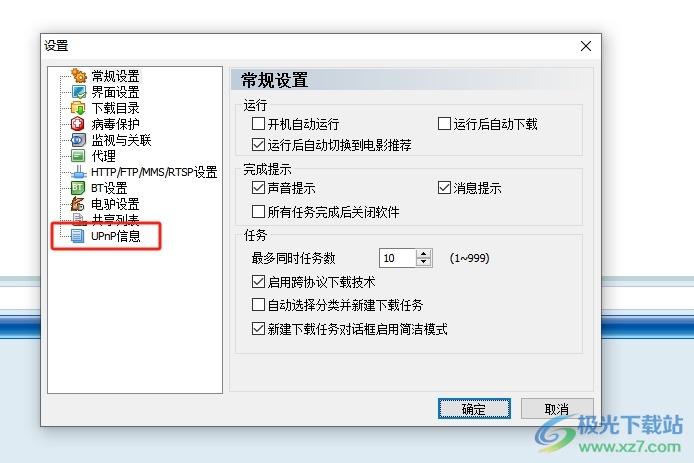Open 监视与关联 via its eye icon
Image resolution: width=694 pixels, height=463 pixels.
78,140
